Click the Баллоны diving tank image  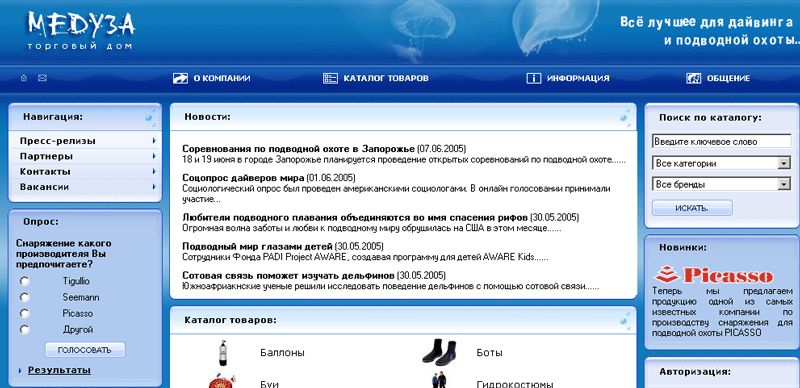click(222, 353)
